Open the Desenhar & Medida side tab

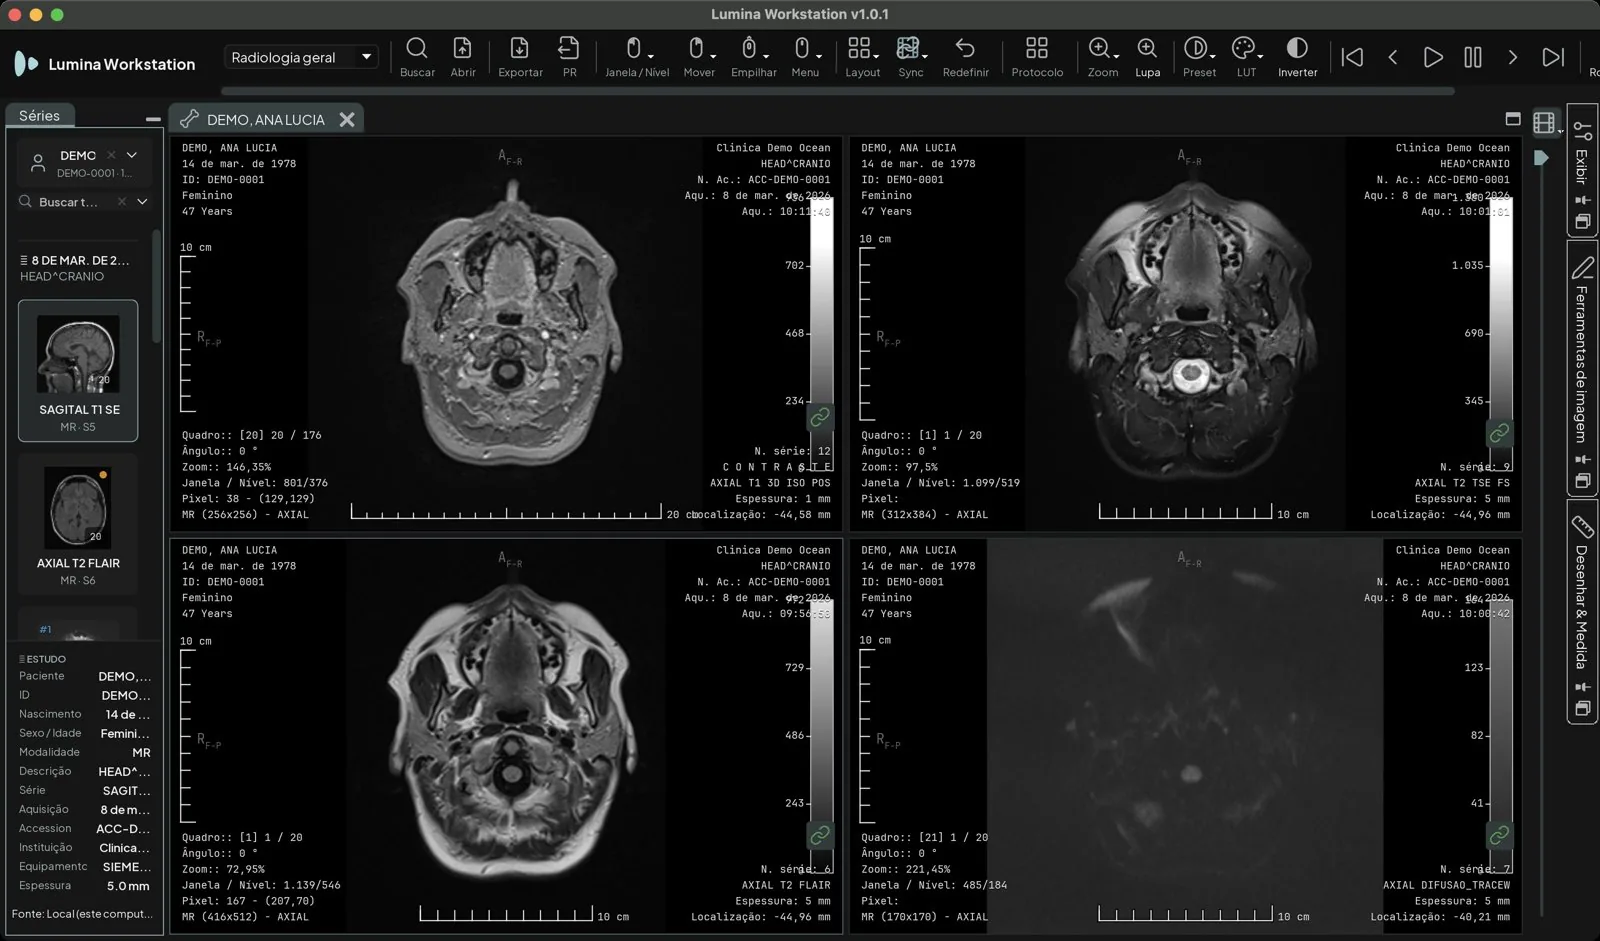[1582, 610]
